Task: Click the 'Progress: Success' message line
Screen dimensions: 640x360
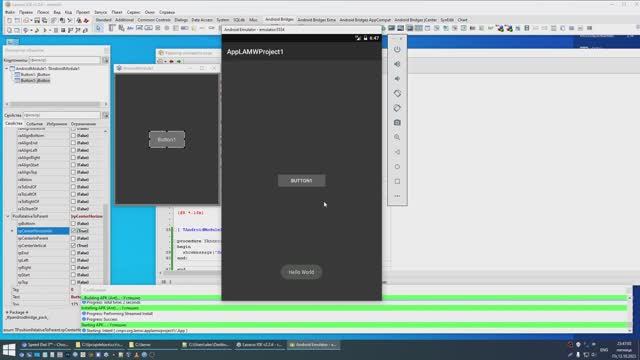Action: coord(102,319)
